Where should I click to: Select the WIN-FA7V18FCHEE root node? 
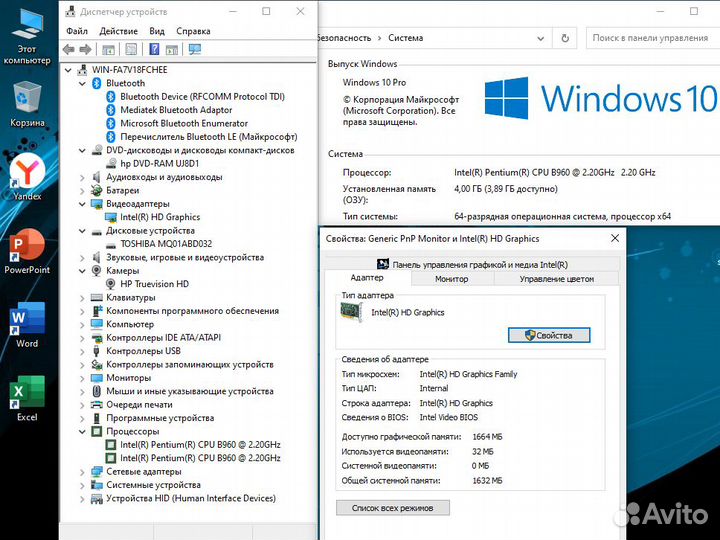(x=129, y=70)
